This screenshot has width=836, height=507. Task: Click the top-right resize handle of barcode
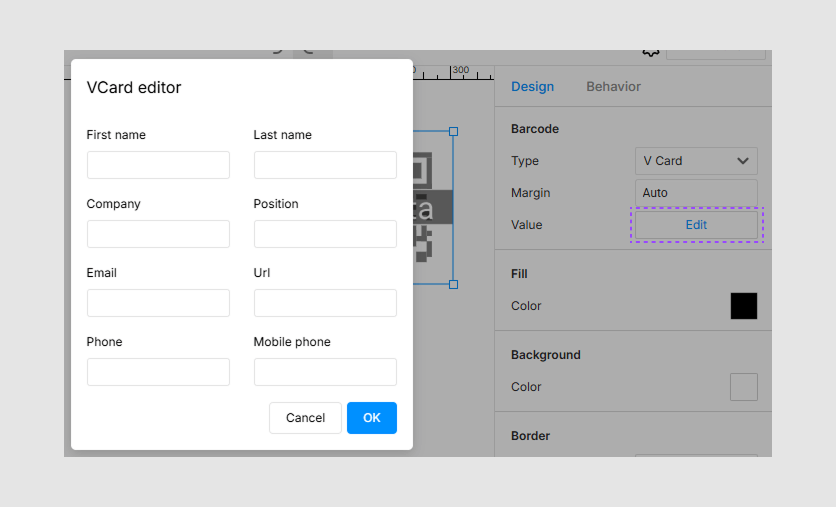point(453,131)
